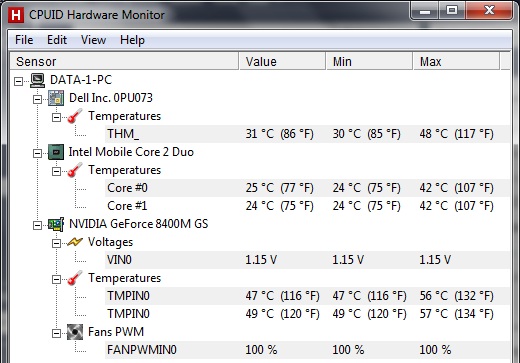Close the CPUID Hardware Monitor window

489,10
